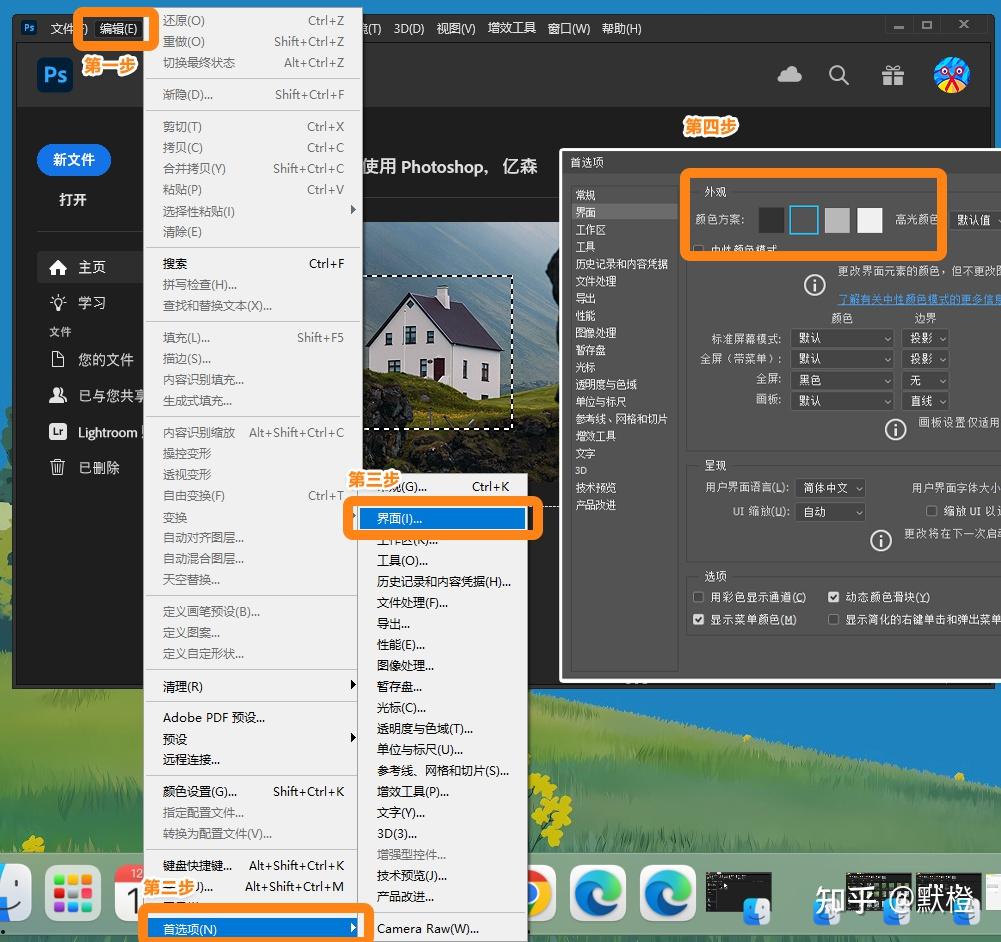1001x942 pixels.
Task: Toggle the 缩放 UI checkbox
Action: (x=931, y=511)
